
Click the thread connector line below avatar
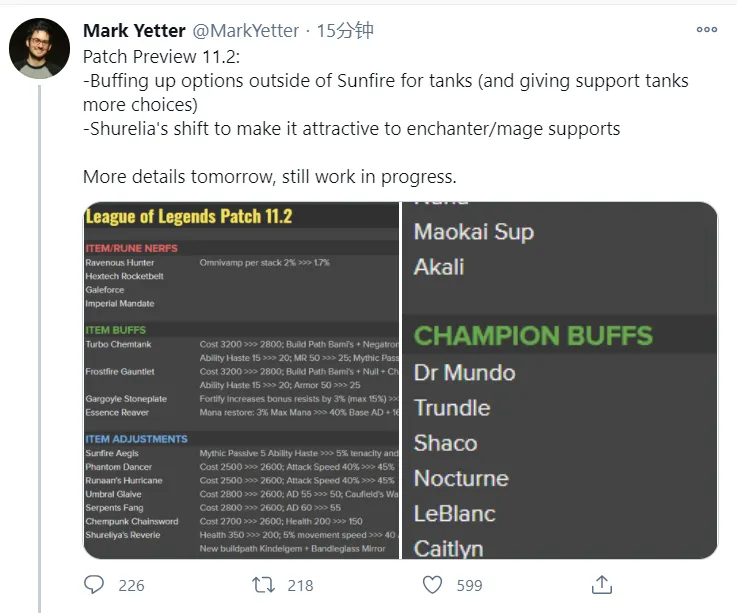pyautogui.click(x=40, y=348)
